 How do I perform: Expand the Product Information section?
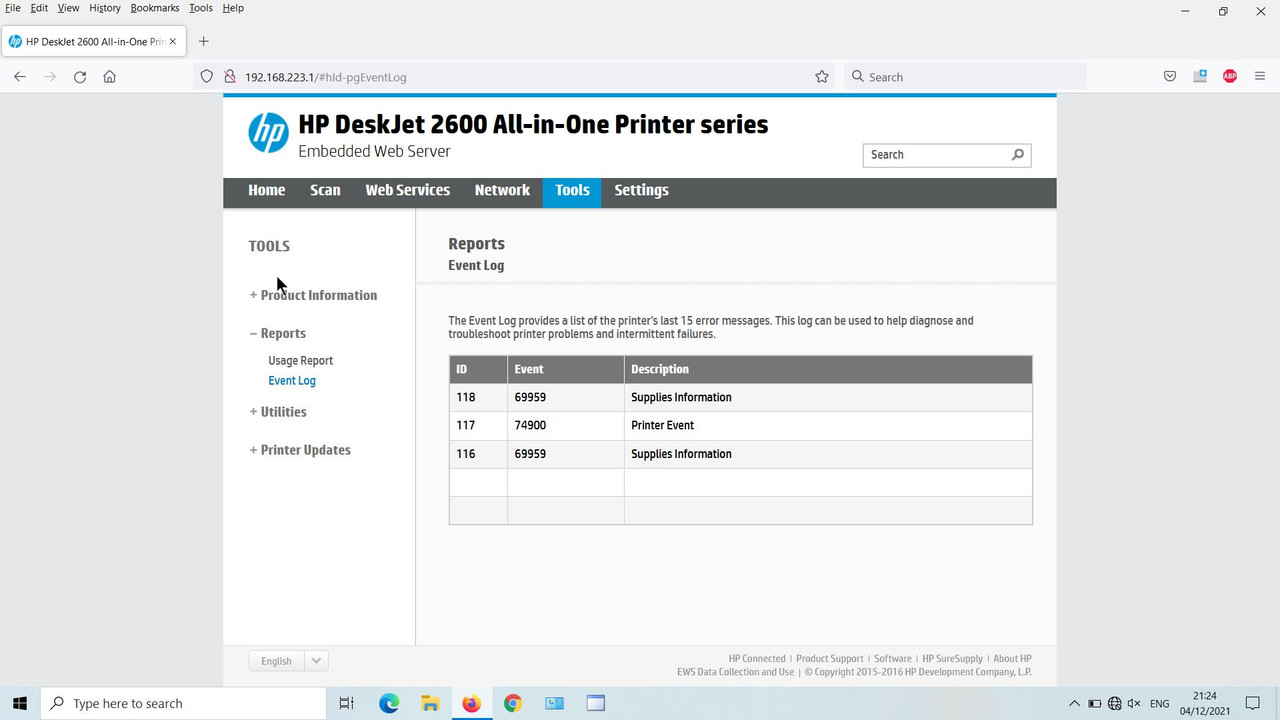tap(313, 295)
